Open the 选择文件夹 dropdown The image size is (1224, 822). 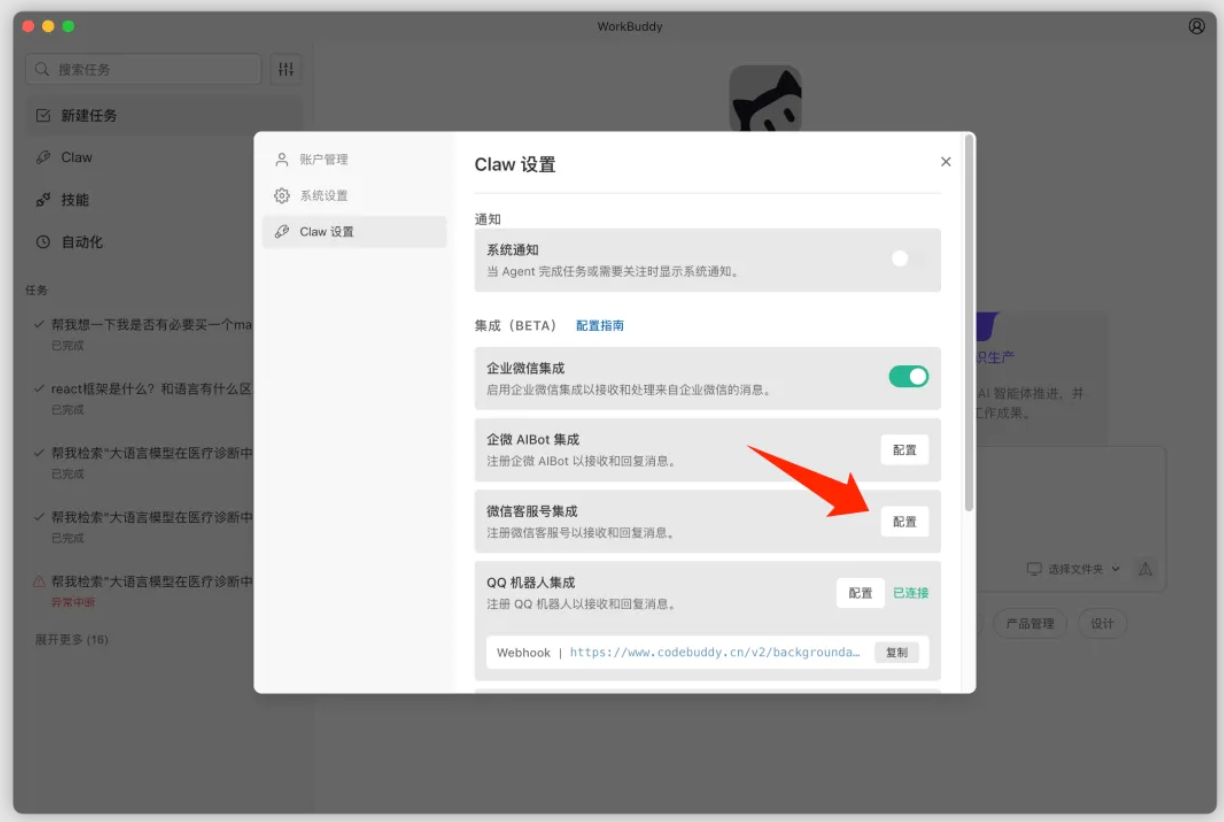[x=1074, y=569]
